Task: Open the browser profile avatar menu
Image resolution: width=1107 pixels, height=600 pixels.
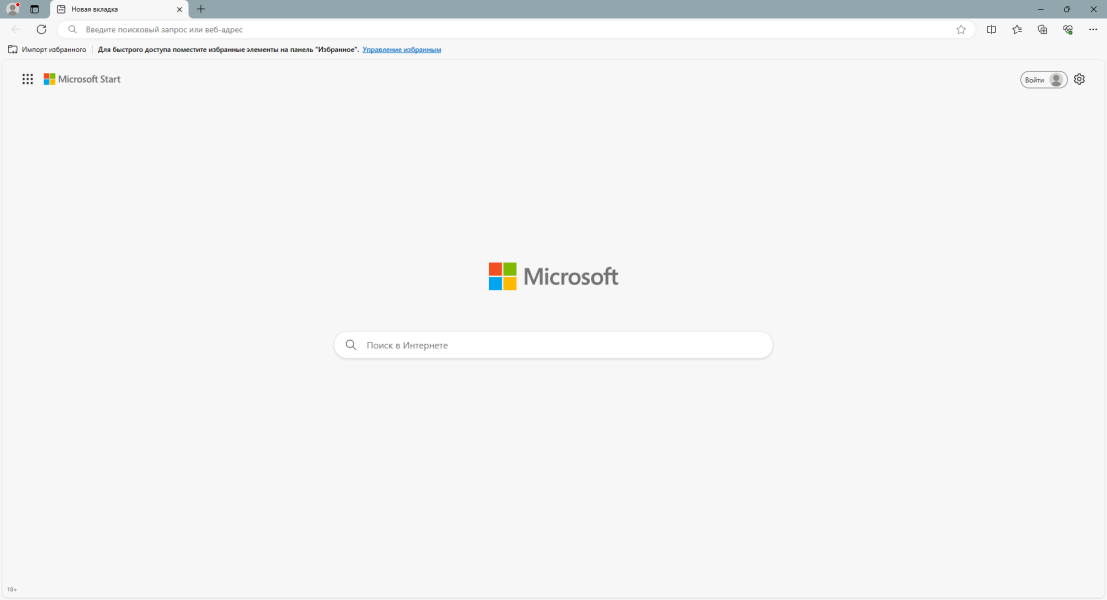Action: pos(13,9)
